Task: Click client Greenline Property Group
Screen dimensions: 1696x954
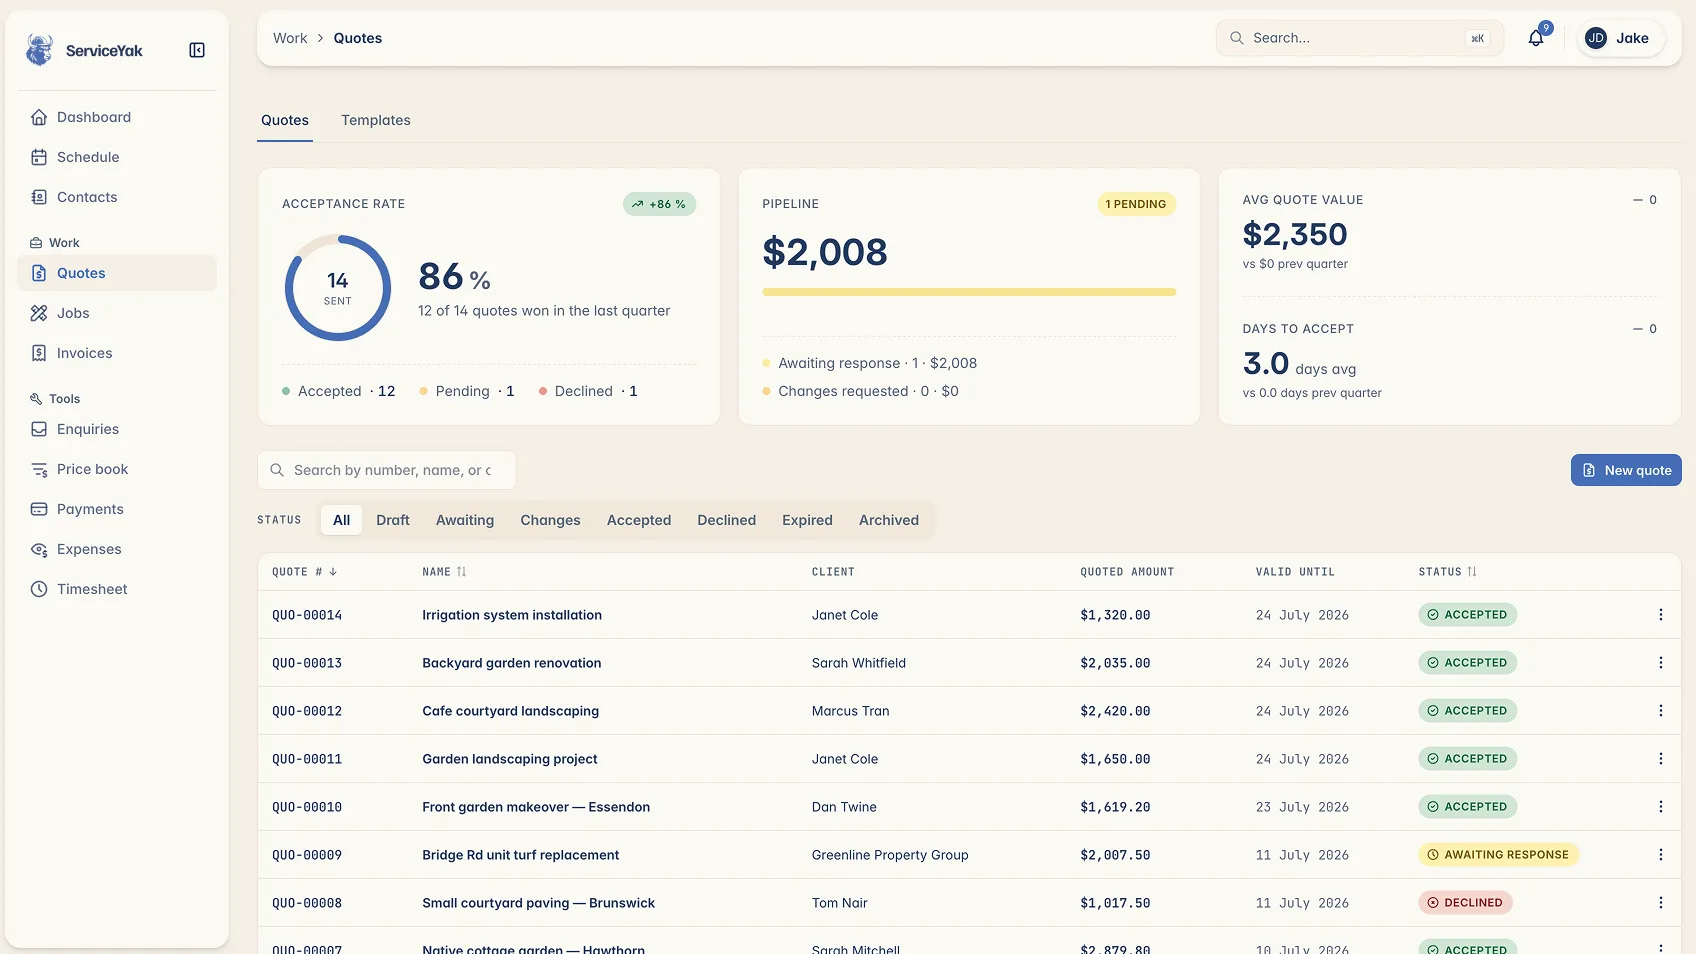Action: (x=890, y=855)
